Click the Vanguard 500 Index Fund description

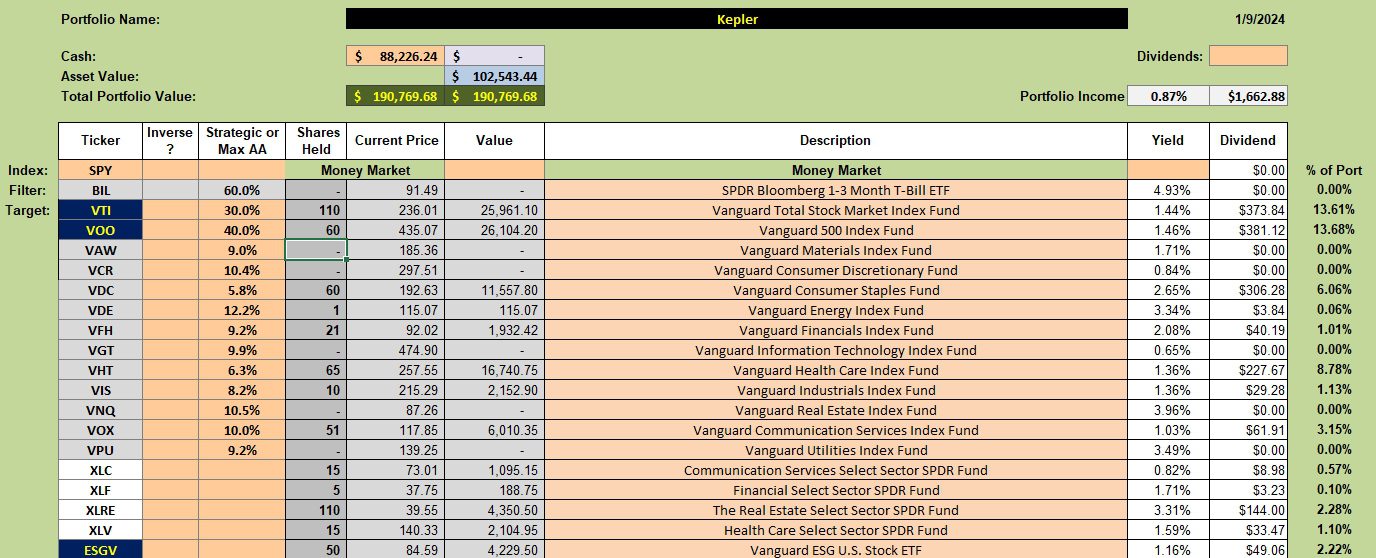(835, 230)
